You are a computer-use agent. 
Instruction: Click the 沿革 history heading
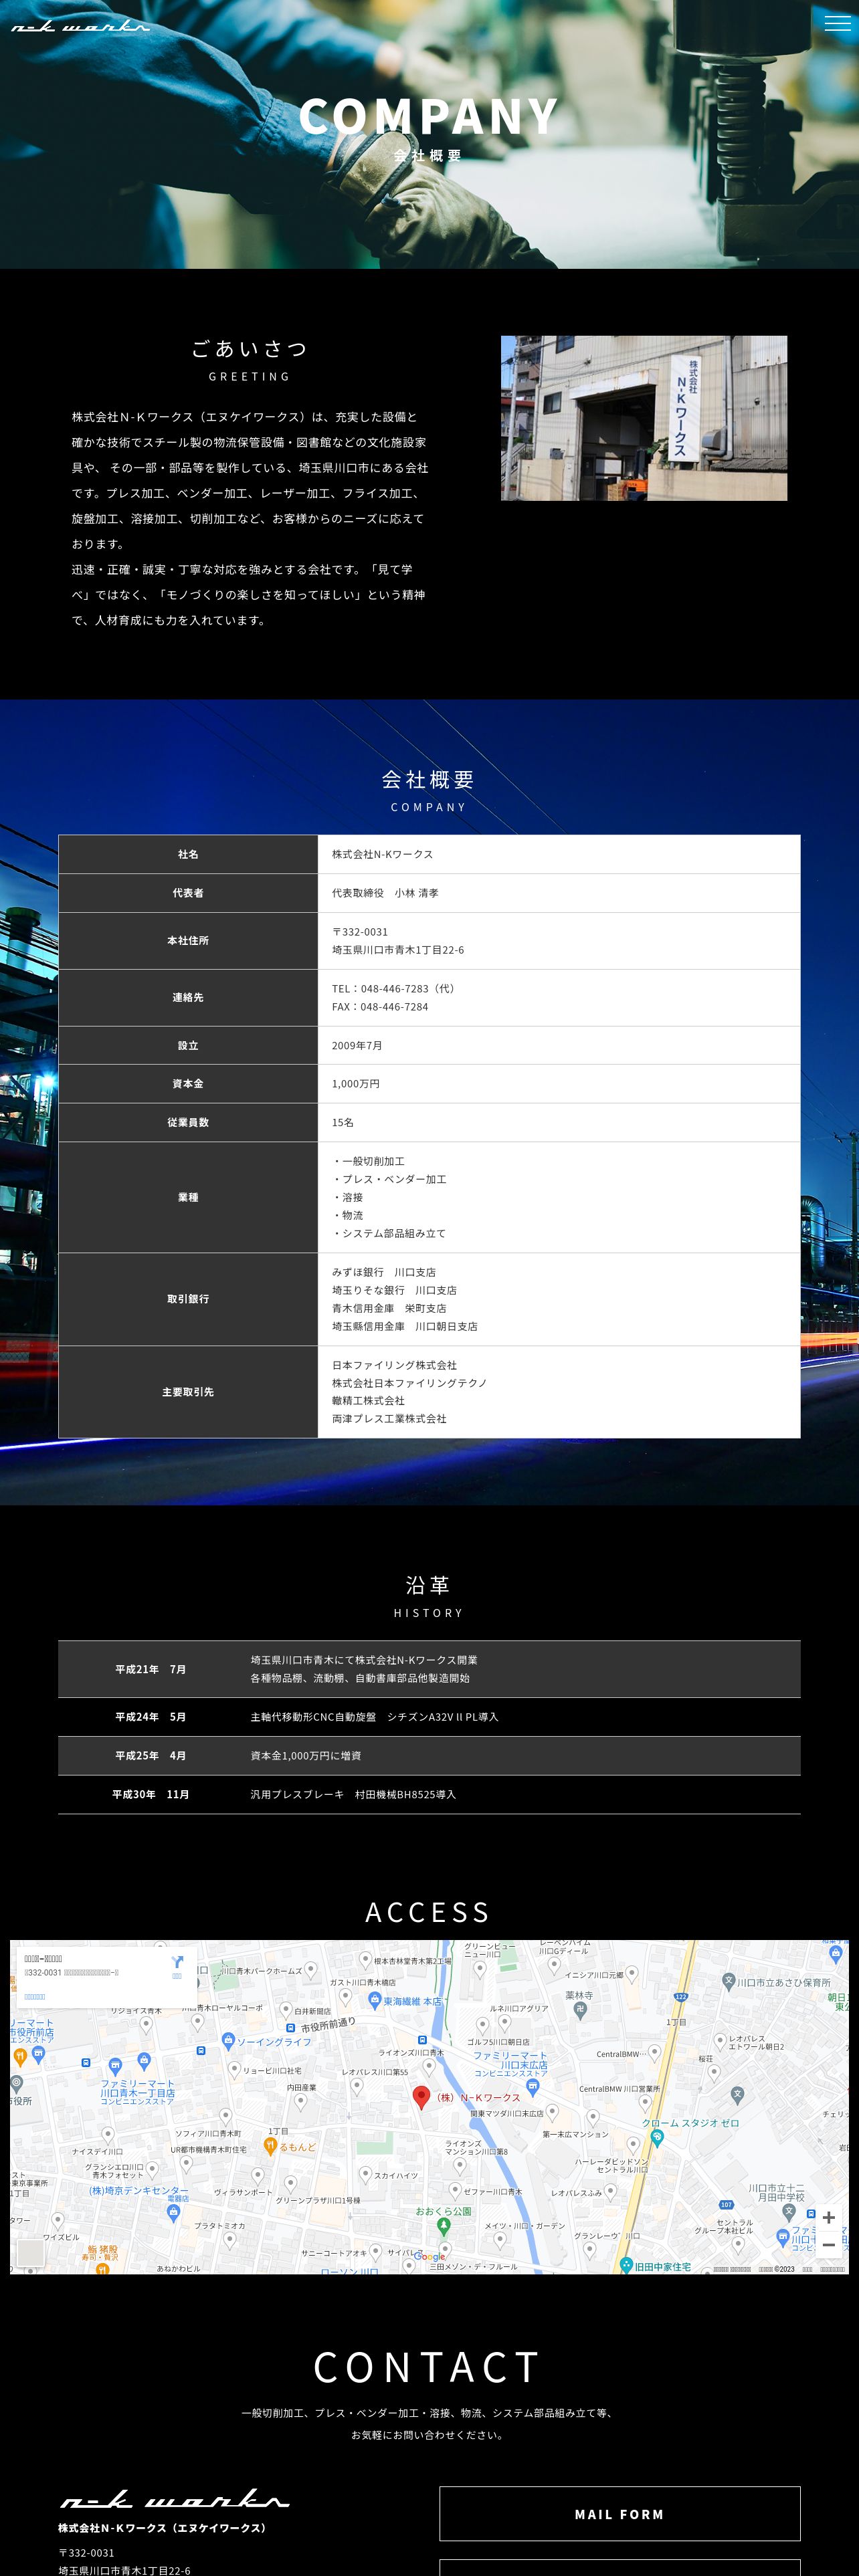click(x=428, y=1585)
